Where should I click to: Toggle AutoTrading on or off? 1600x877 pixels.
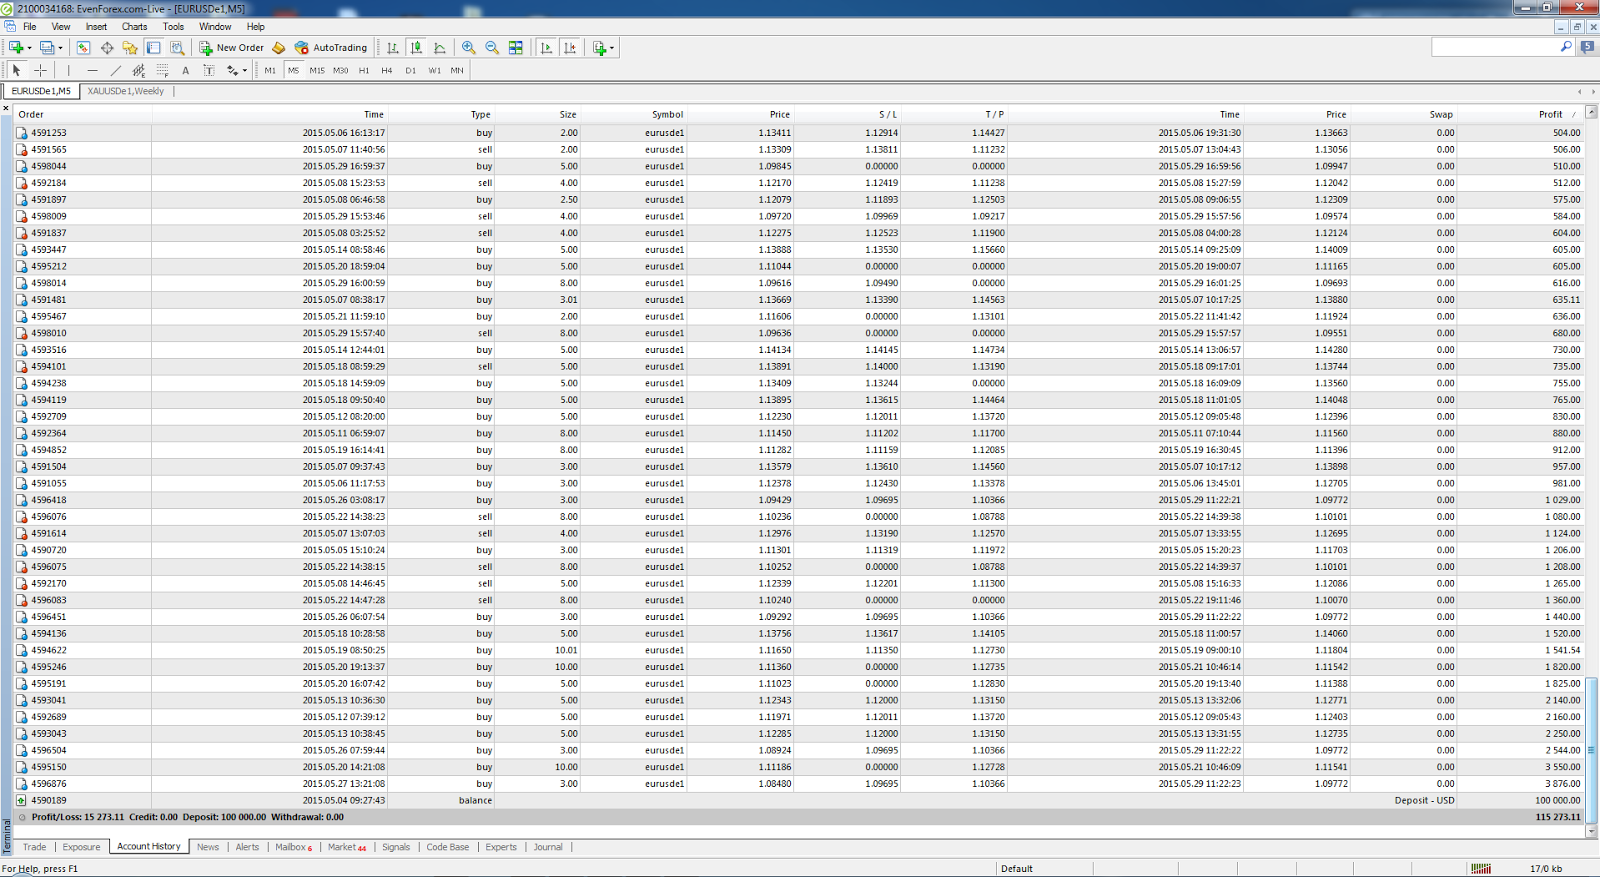331,47
